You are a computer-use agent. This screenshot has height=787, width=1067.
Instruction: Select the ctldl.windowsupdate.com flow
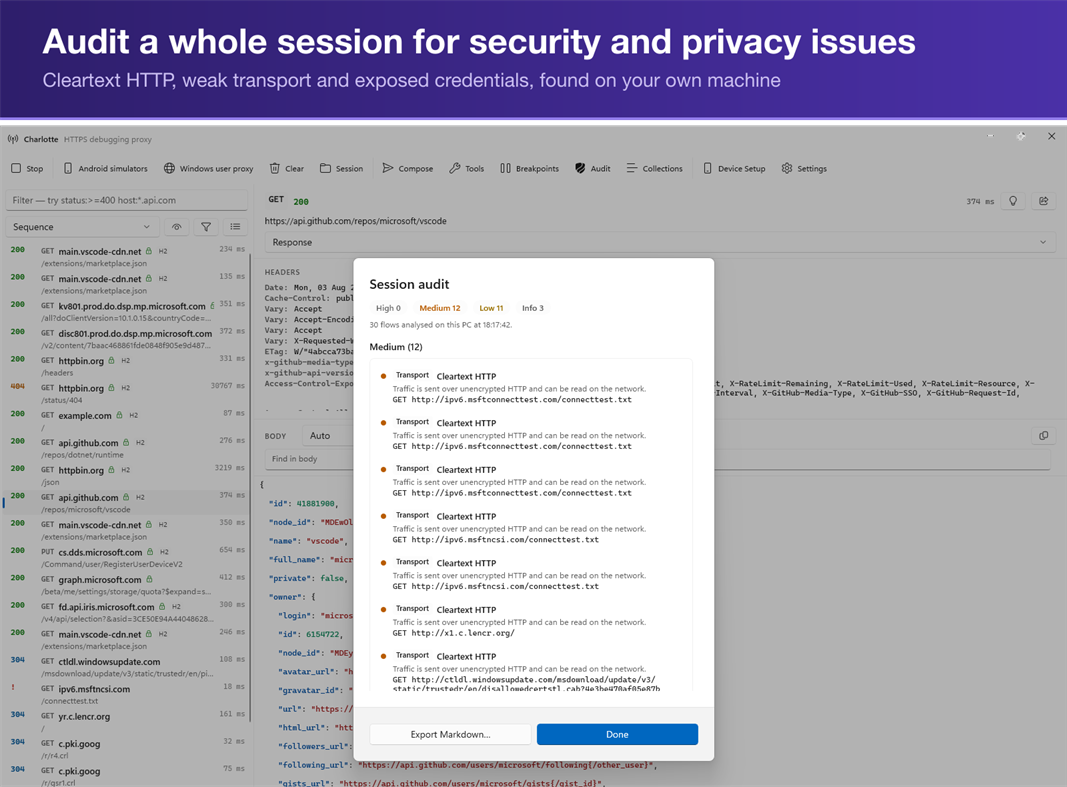[127, 667]
